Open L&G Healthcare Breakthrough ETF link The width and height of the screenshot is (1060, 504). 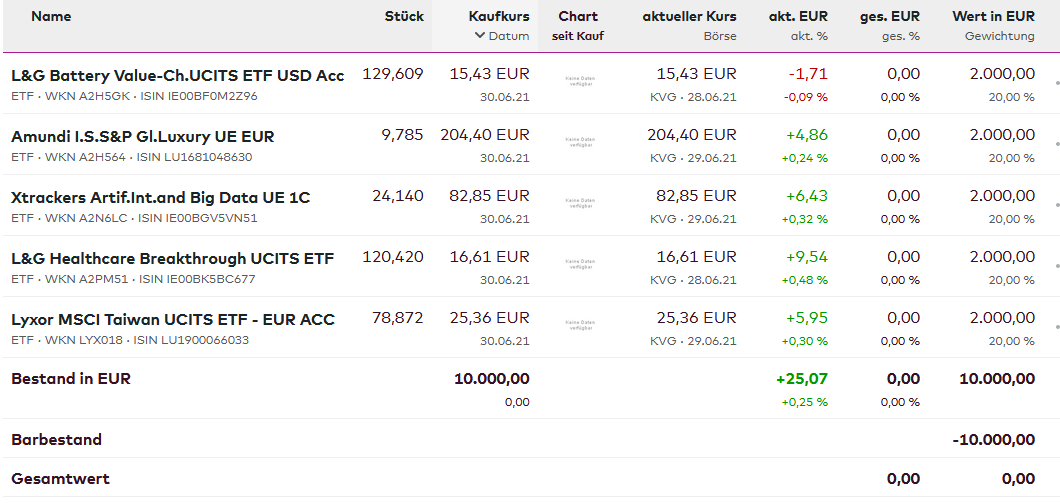click(172, 258)
